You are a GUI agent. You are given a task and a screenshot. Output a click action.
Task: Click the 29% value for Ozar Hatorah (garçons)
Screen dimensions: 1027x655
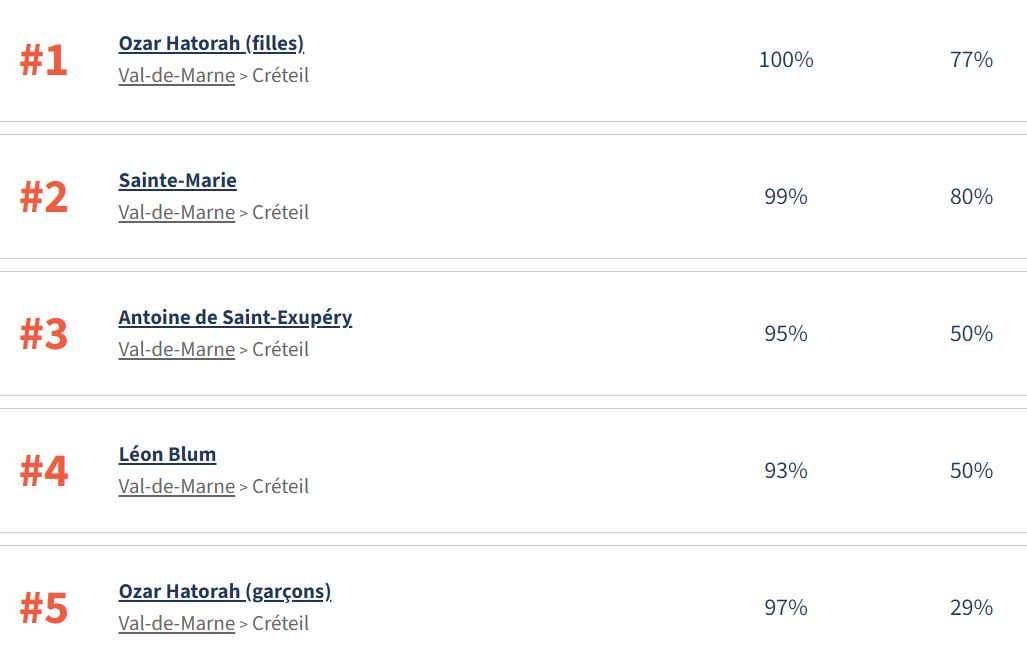[x=971, y=608]
